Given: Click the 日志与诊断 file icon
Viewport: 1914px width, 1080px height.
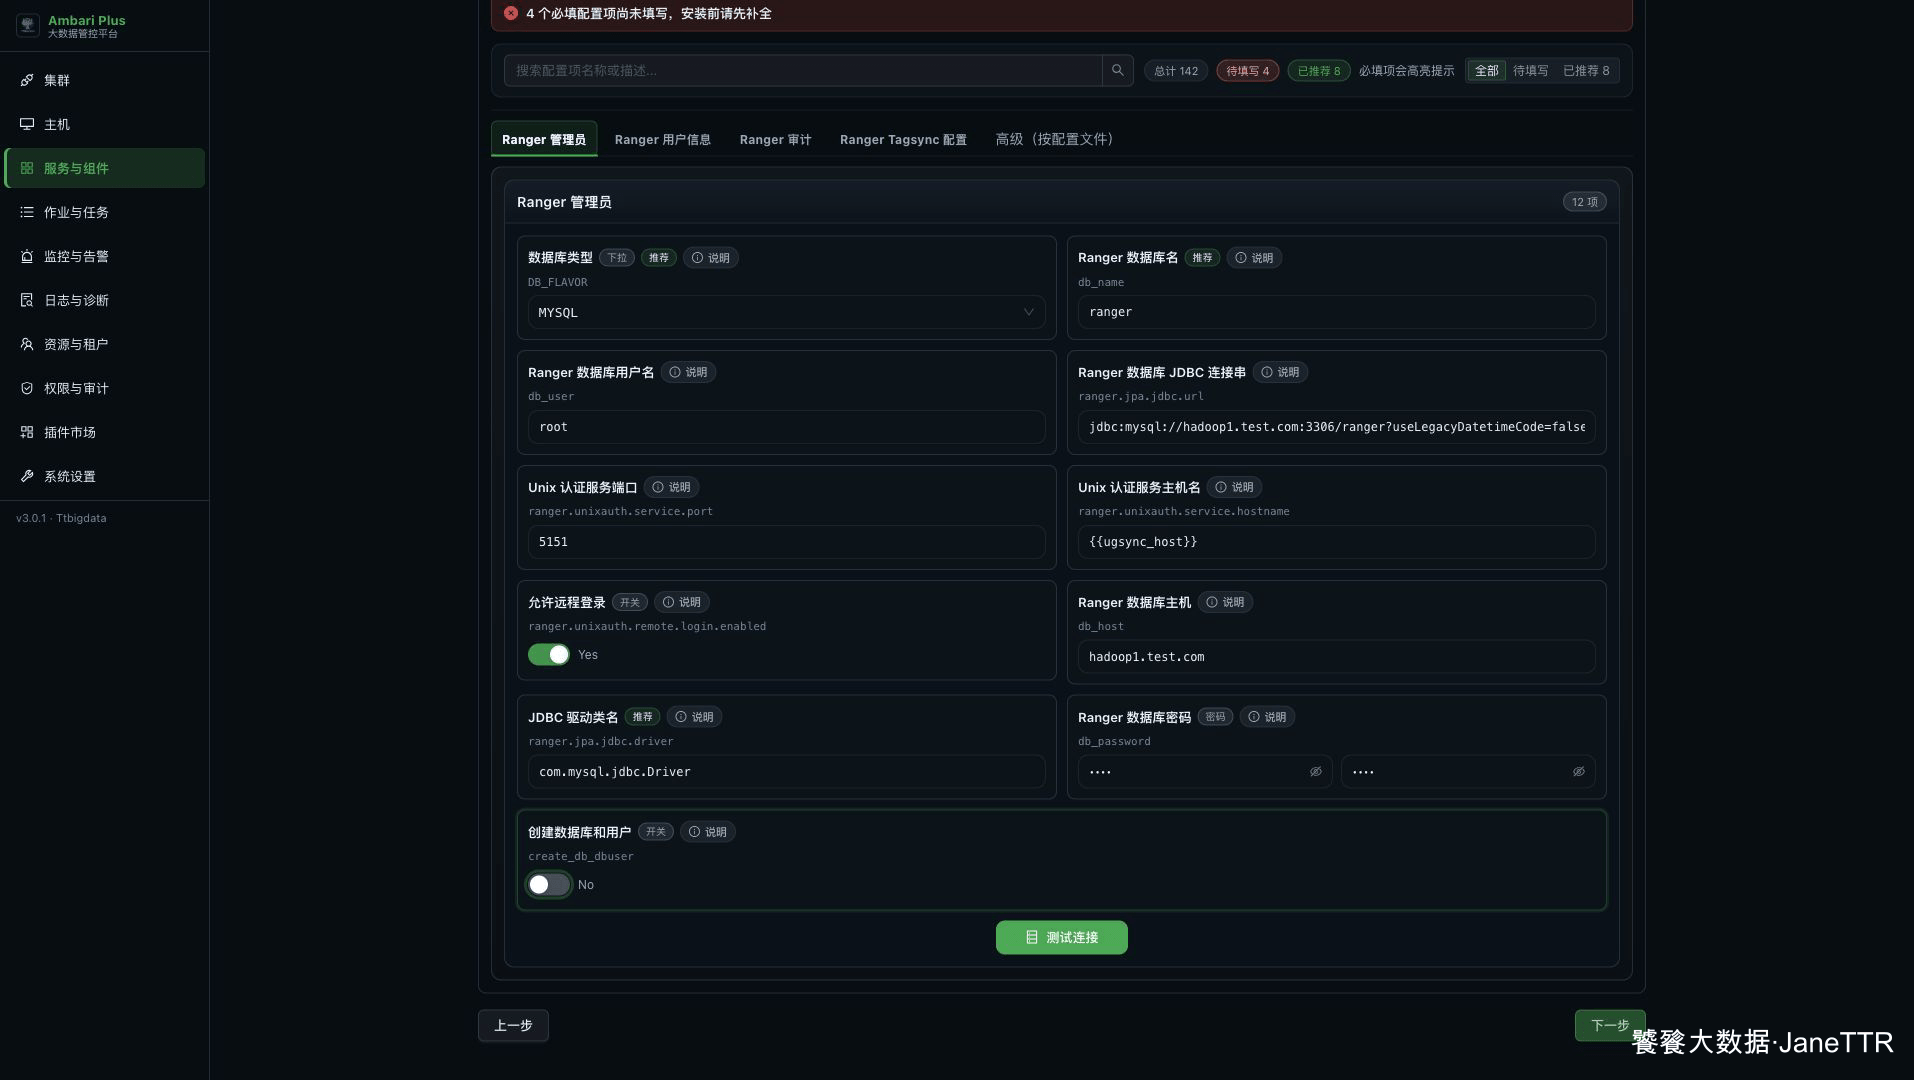Looking at the screenshot, I should point(27,300).
